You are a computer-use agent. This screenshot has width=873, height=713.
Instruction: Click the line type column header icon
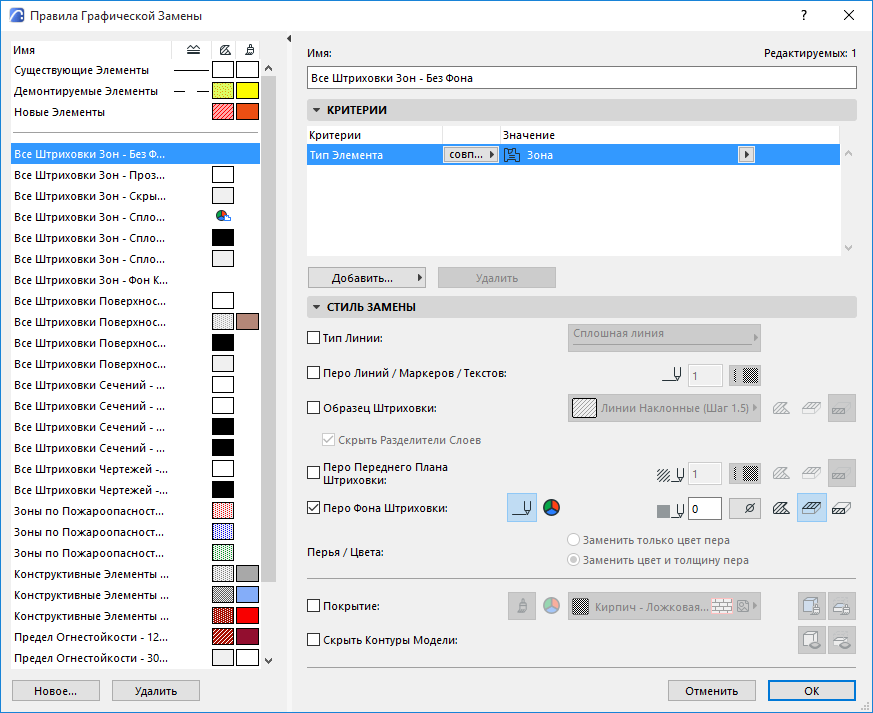(x=193, y=50)
